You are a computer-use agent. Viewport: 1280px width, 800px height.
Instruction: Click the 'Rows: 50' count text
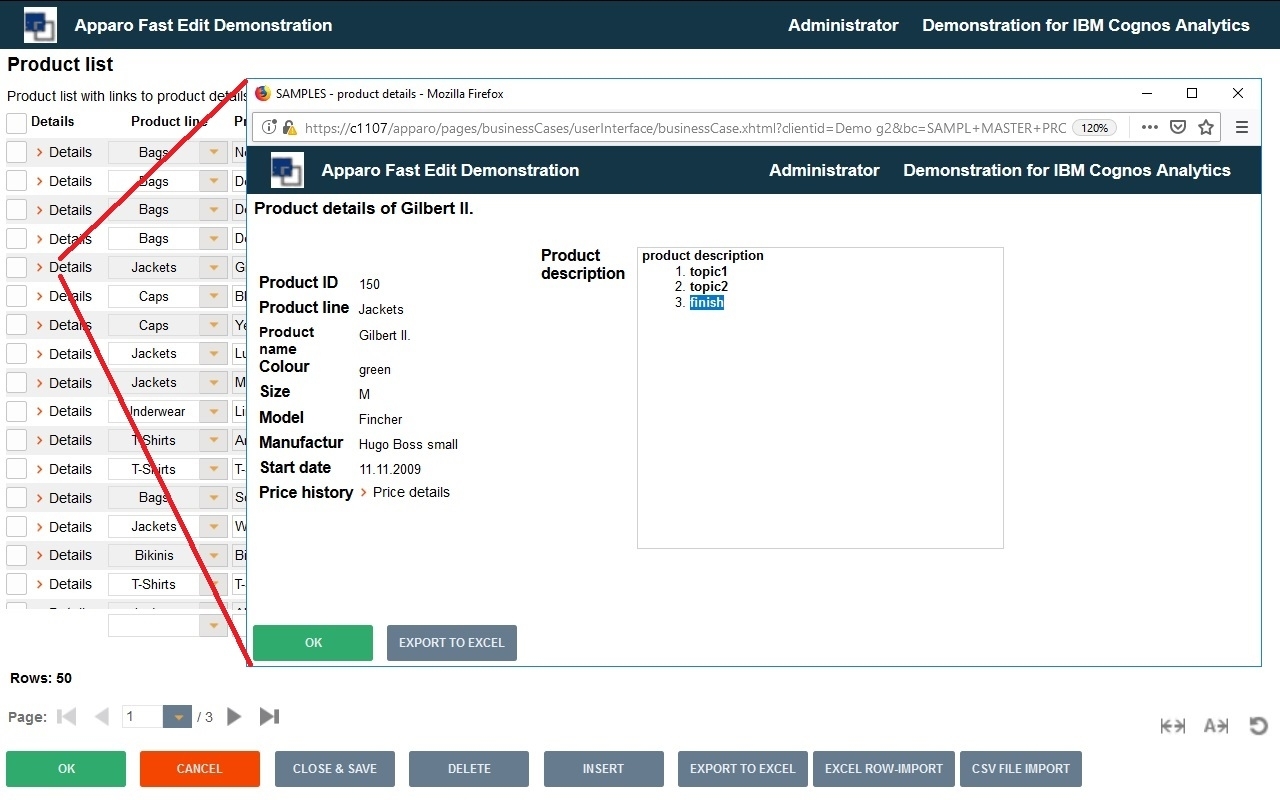(x=41, y=678)
